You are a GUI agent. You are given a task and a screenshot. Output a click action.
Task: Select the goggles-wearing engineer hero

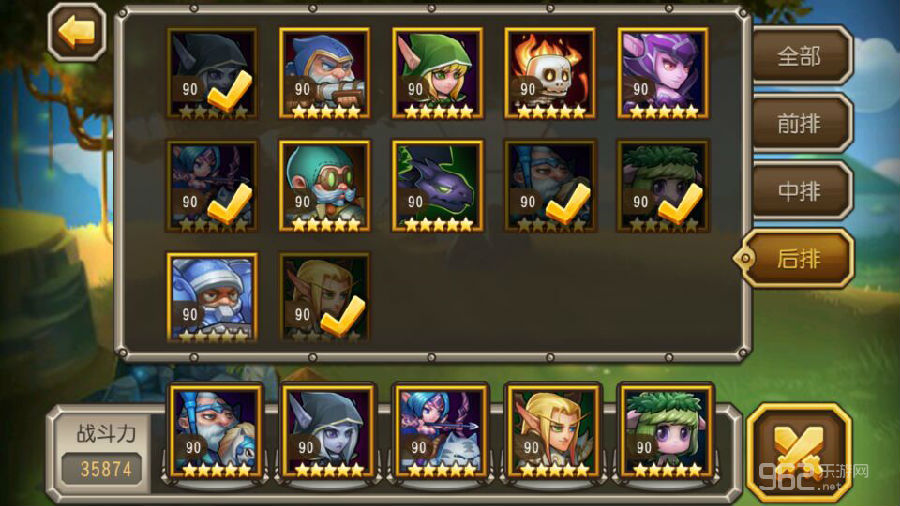pos(324,186)
